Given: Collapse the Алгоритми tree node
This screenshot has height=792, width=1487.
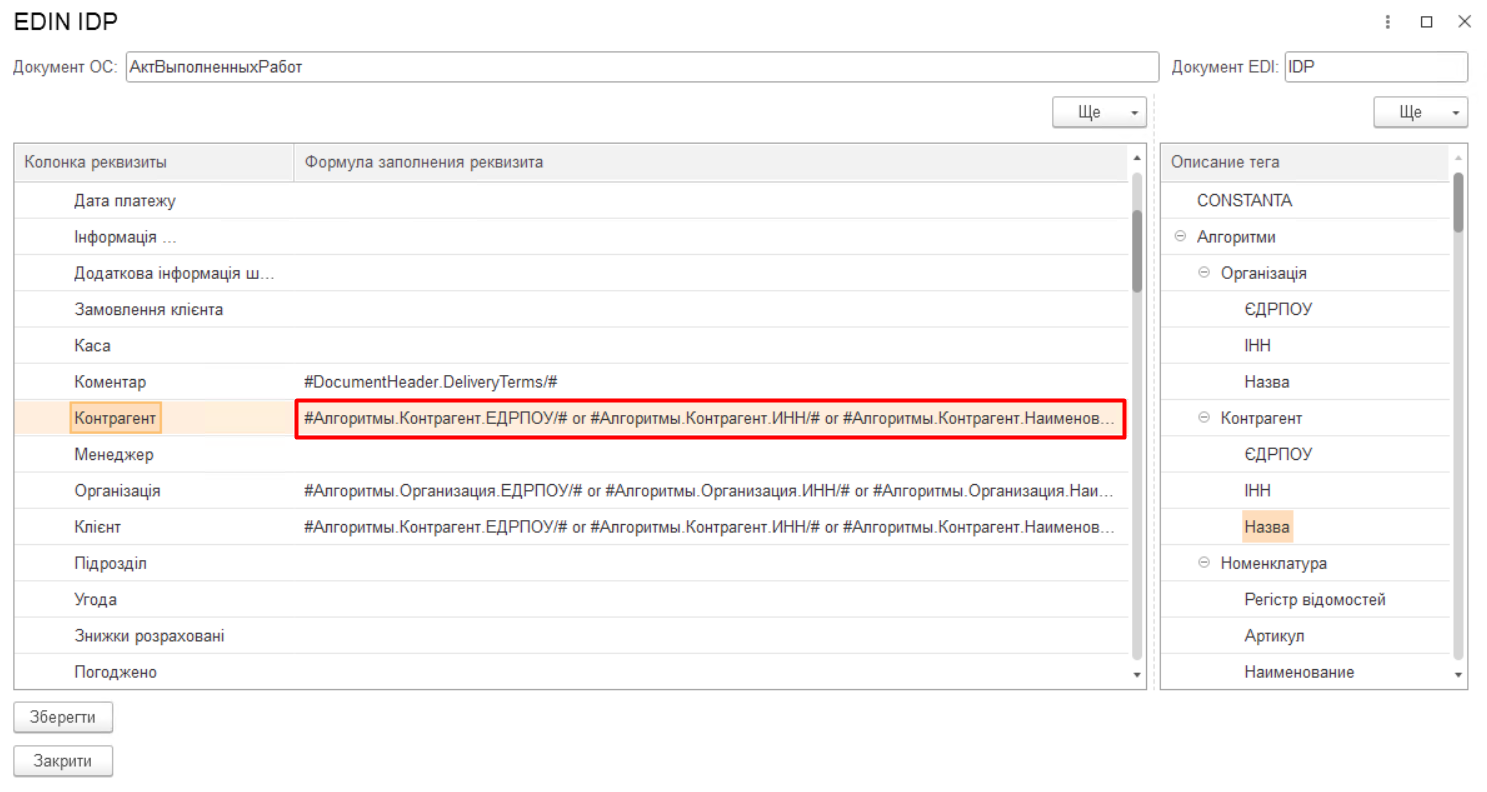Looking at the screenshot, I should [1180, 237].
